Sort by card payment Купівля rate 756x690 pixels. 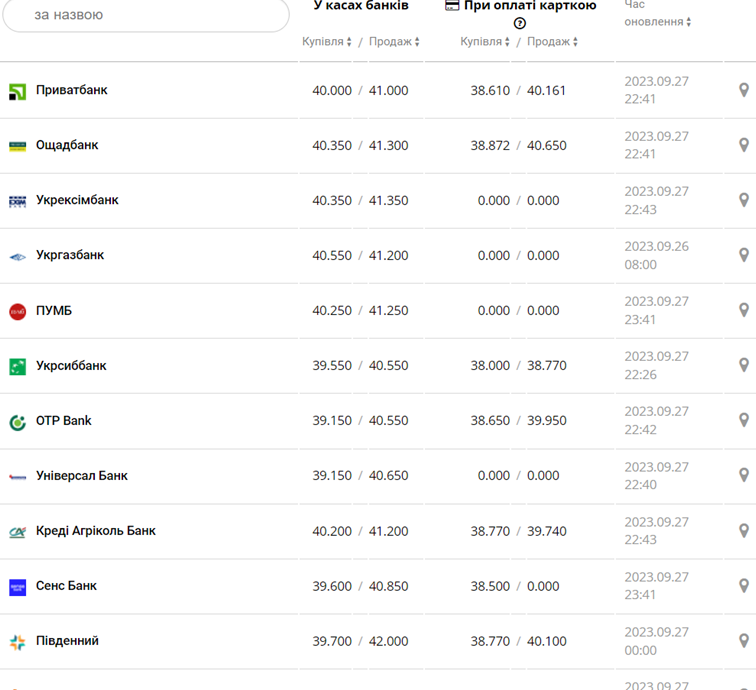486,42
